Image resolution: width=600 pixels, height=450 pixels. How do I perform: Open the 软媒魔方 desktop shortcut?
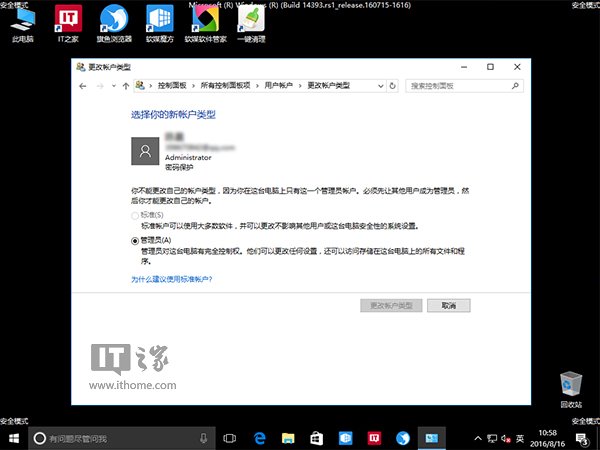158,23
